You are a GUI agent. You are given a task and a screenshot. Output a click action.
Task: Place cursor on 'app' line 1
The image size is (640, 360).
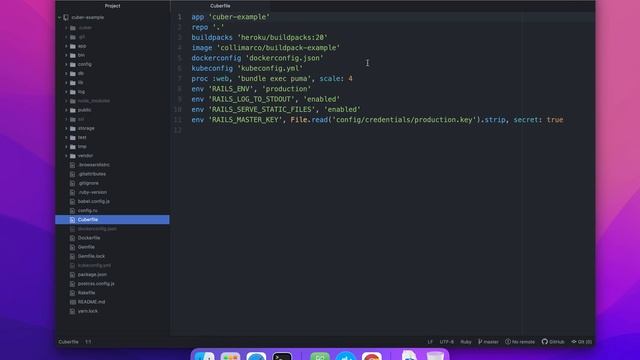point(198,17)
